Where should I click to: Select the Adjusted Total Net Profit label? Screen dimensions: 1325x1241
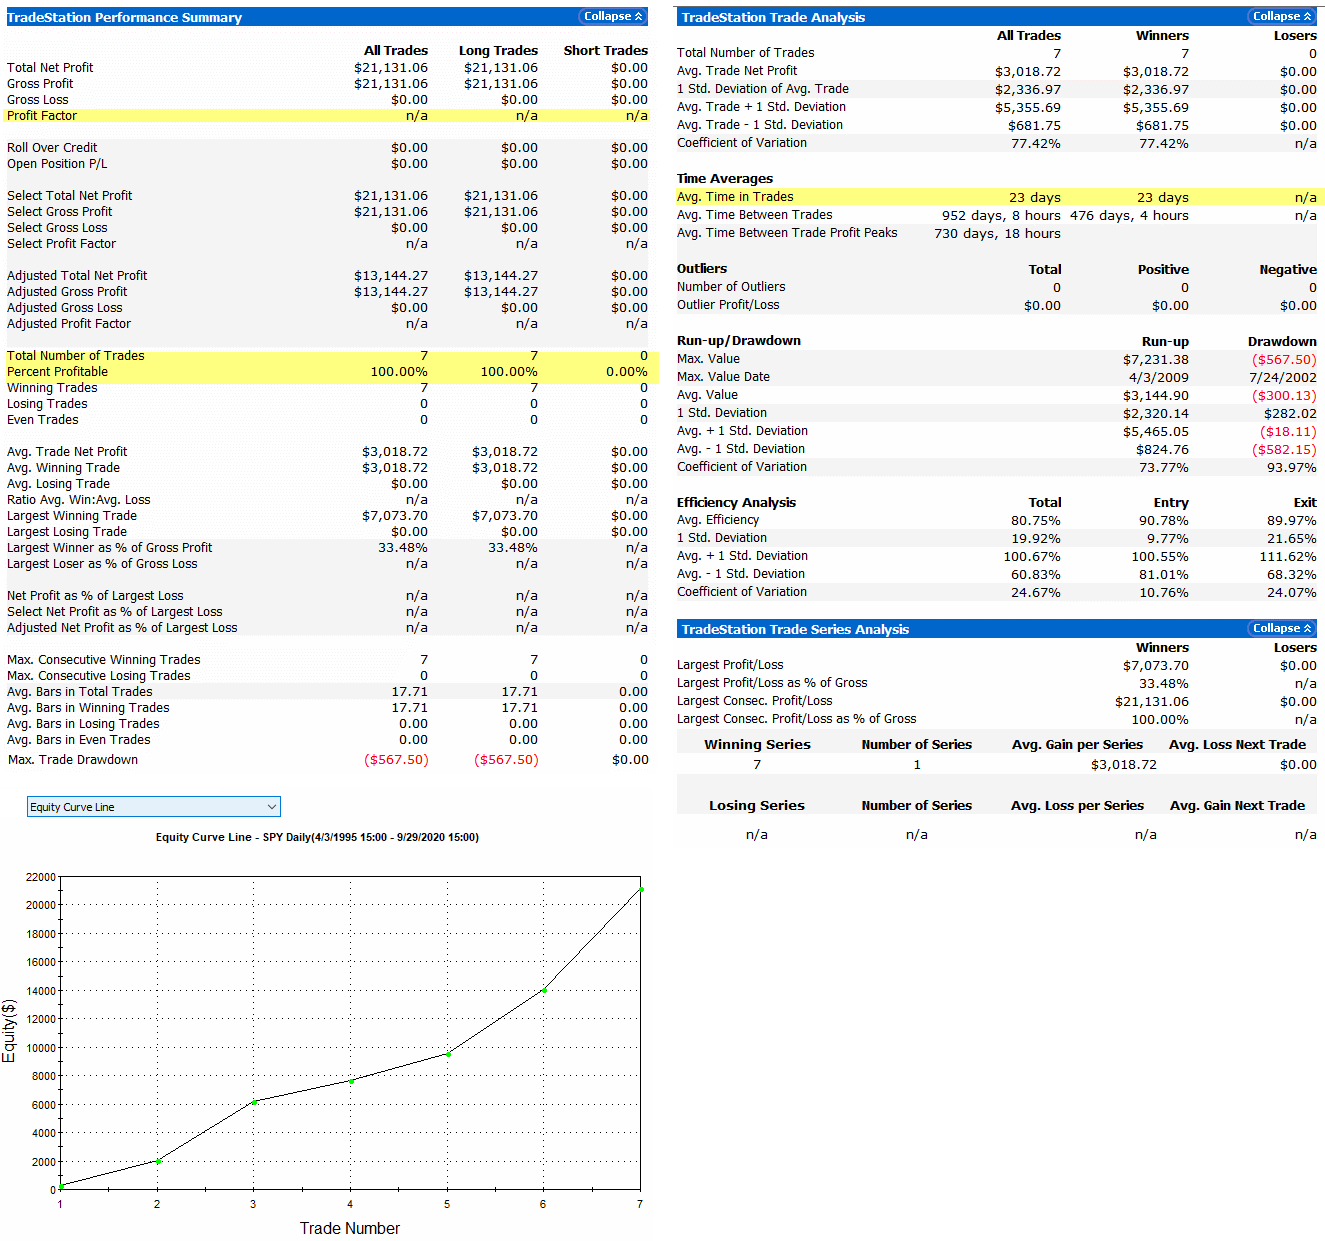(77, 276)
